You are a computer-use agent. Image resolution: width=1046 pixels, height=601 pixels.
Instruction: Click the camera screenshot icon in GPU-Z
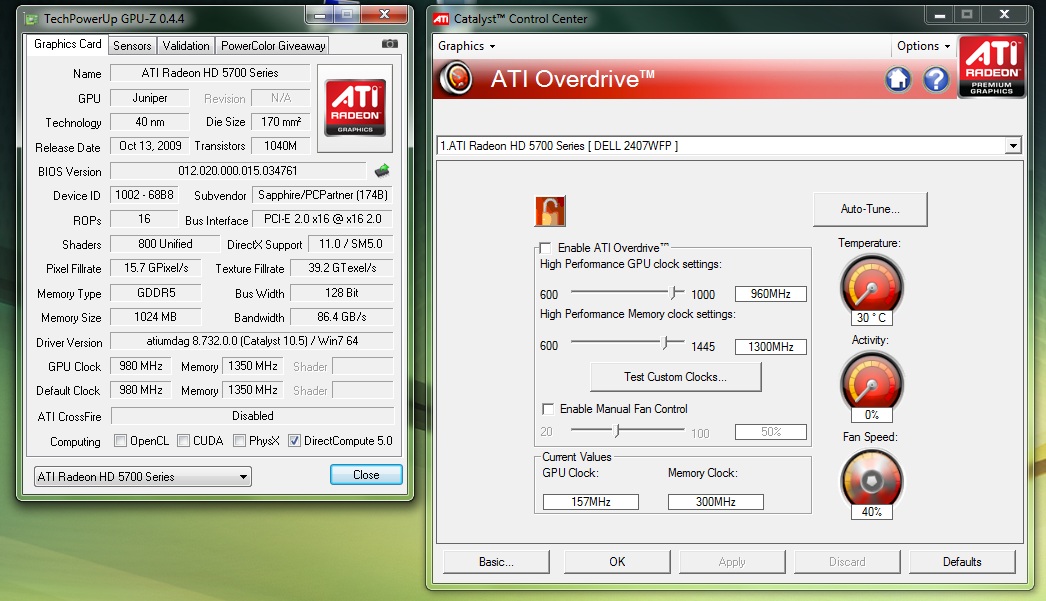point(390,44)
